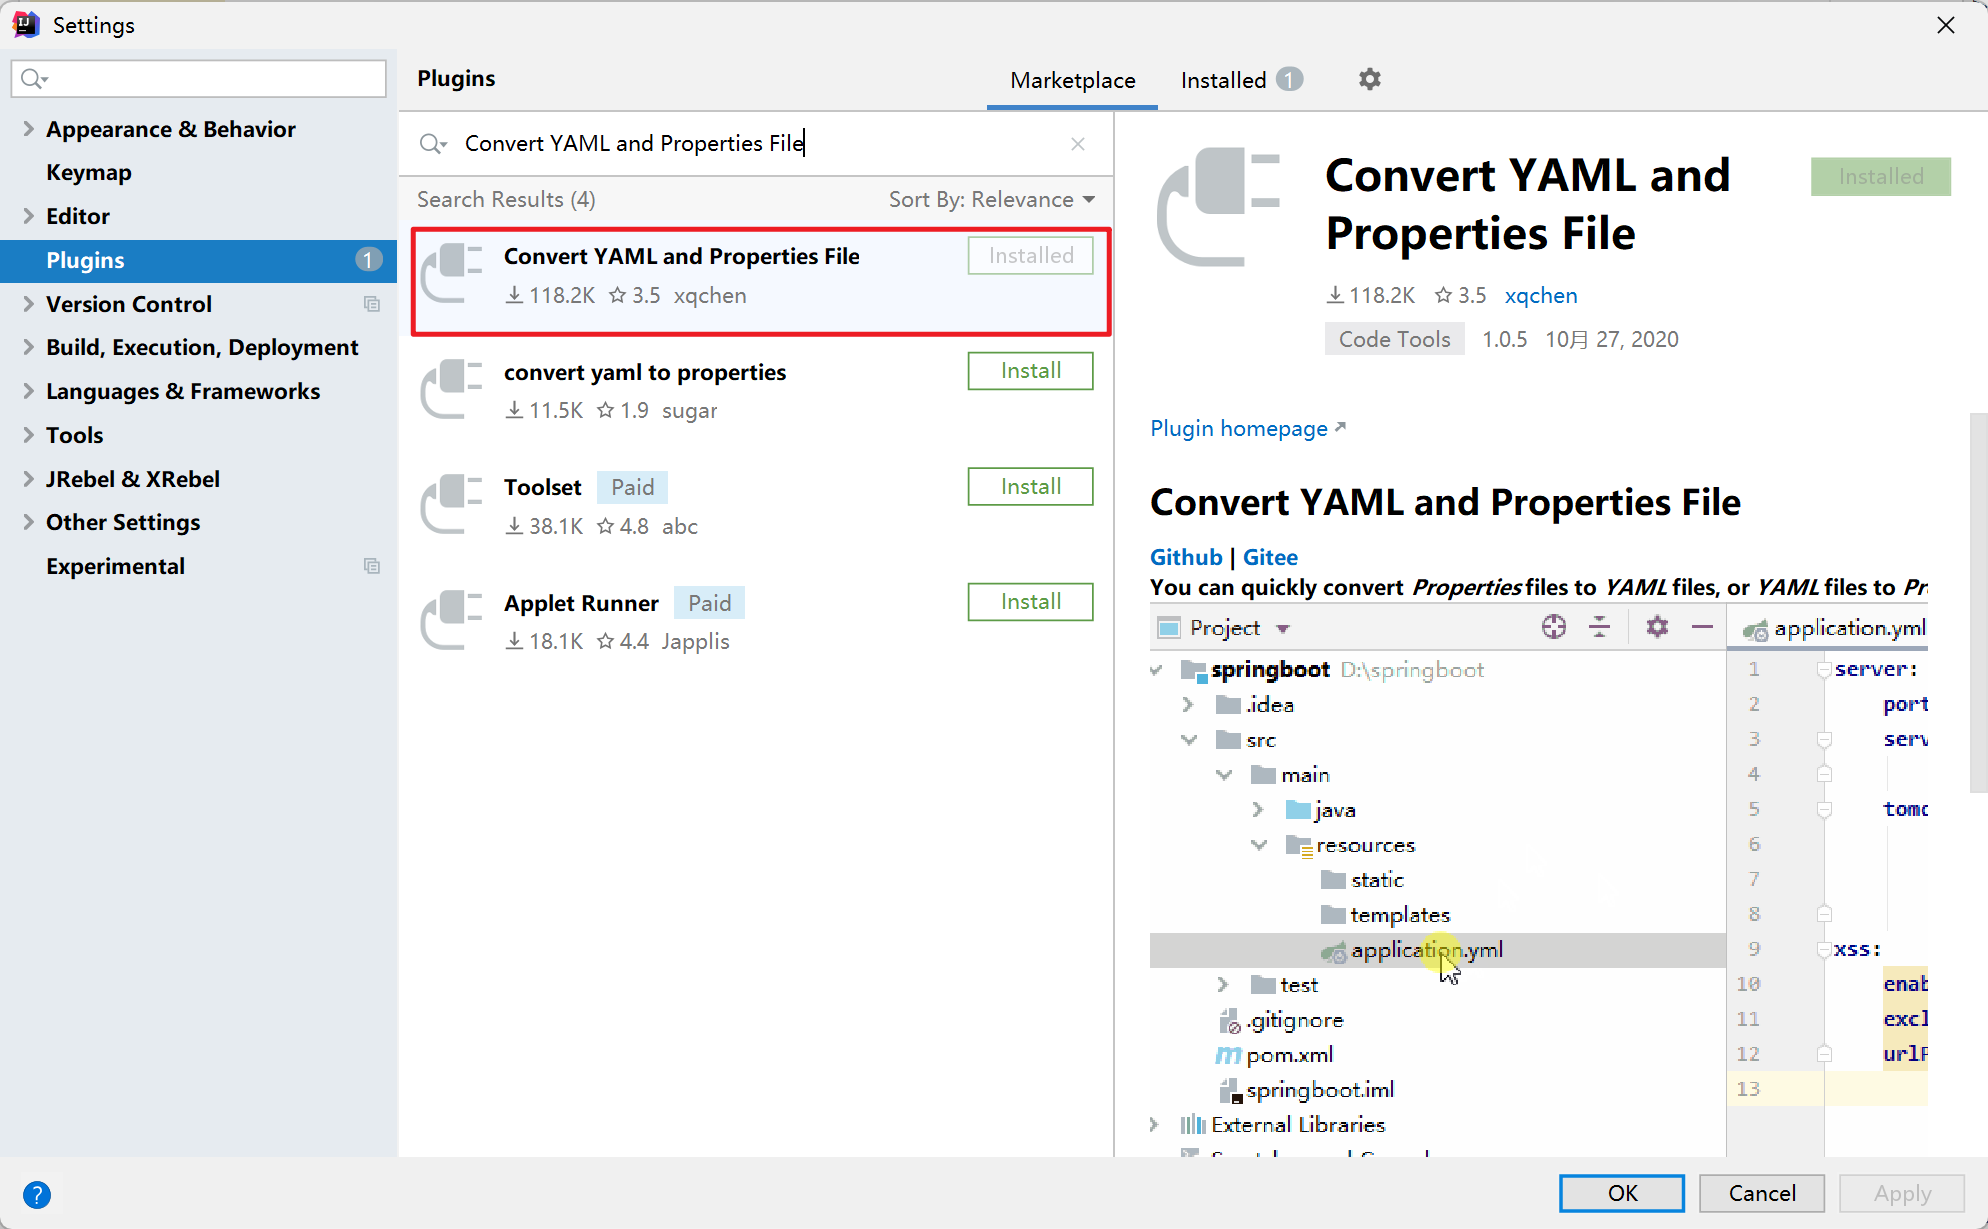Click the OK button

pyautogui.click(x=1622, y=1193)
